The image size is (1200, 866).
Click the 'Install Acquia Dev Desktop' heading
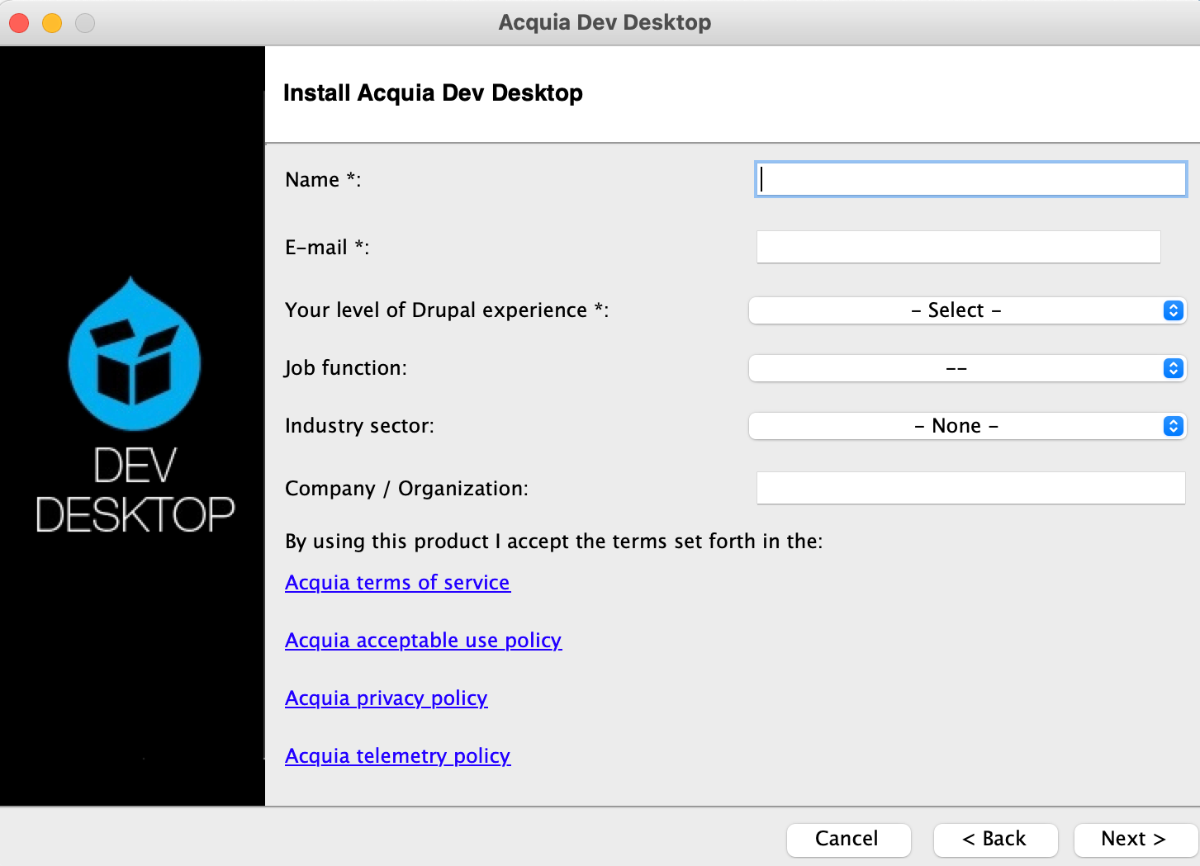point(433,94)
